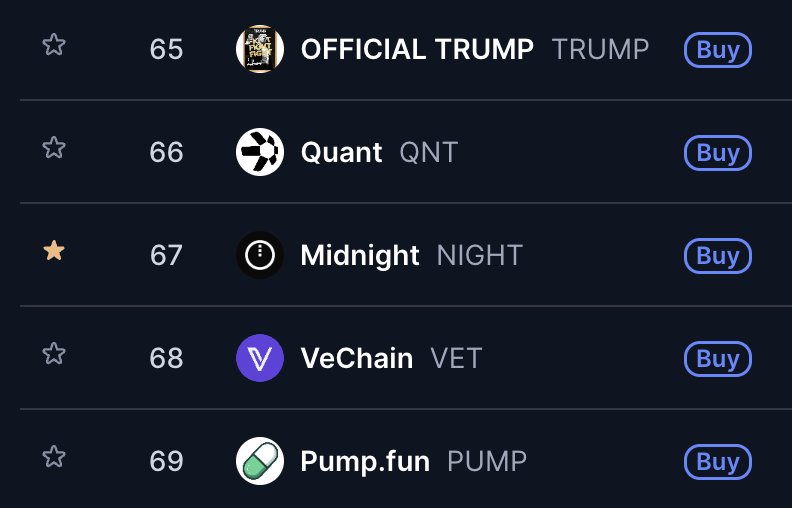Click the Pump.fun pill logo
Image resolution: width=792 pixels, height=508 pixels.
tap(260, 461)
